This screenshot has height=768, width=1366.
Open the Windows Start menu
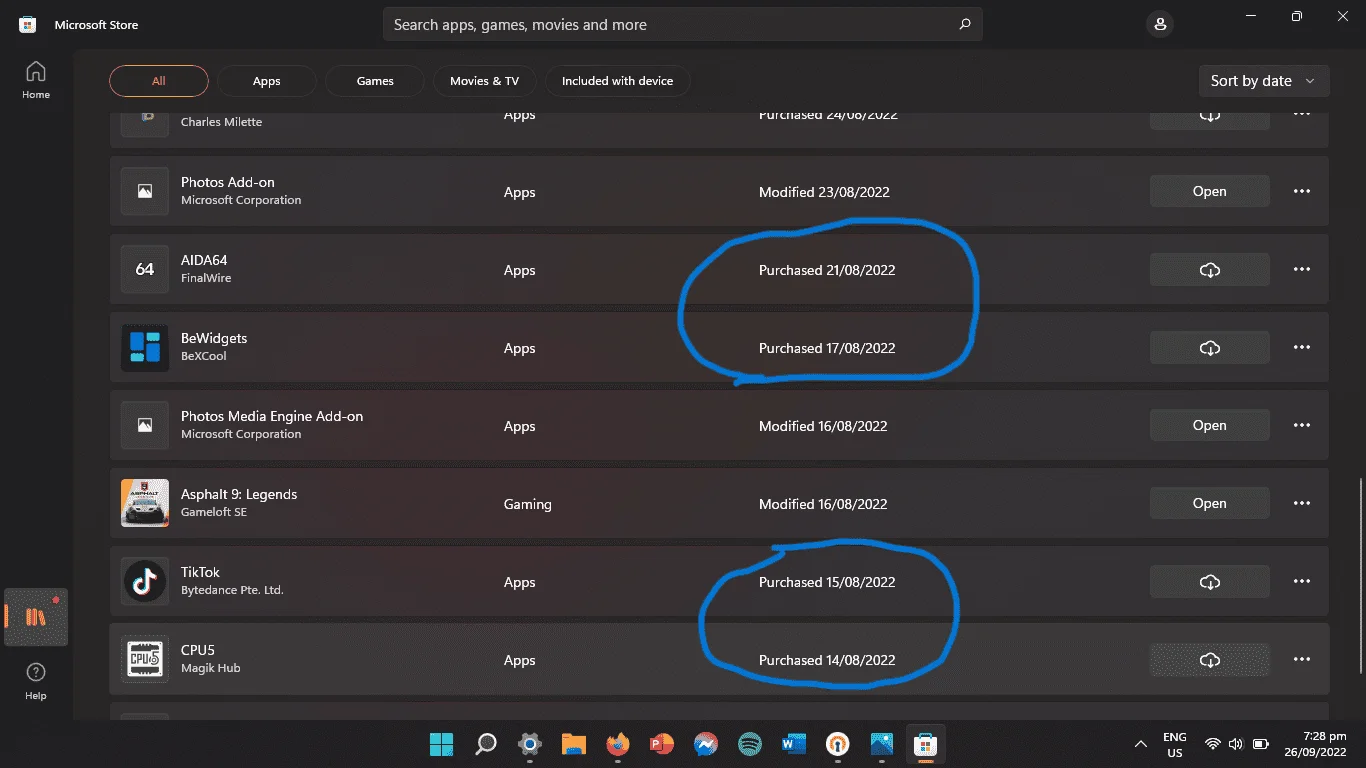tap(441, 744)
